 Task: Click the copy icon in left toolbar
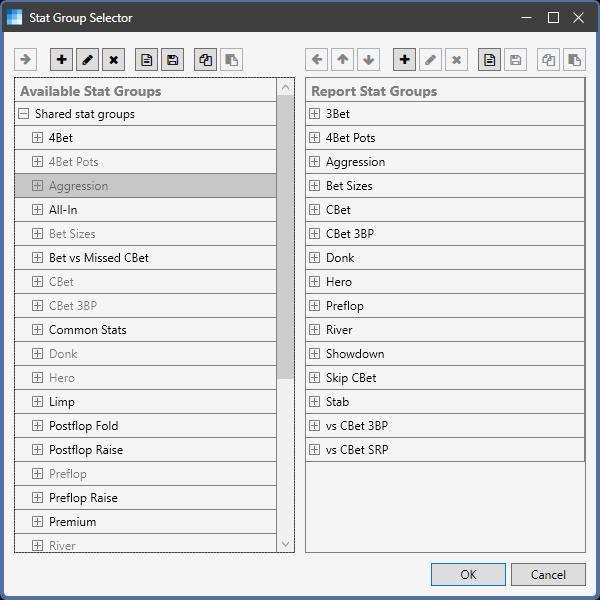click(x=205, y=60)
